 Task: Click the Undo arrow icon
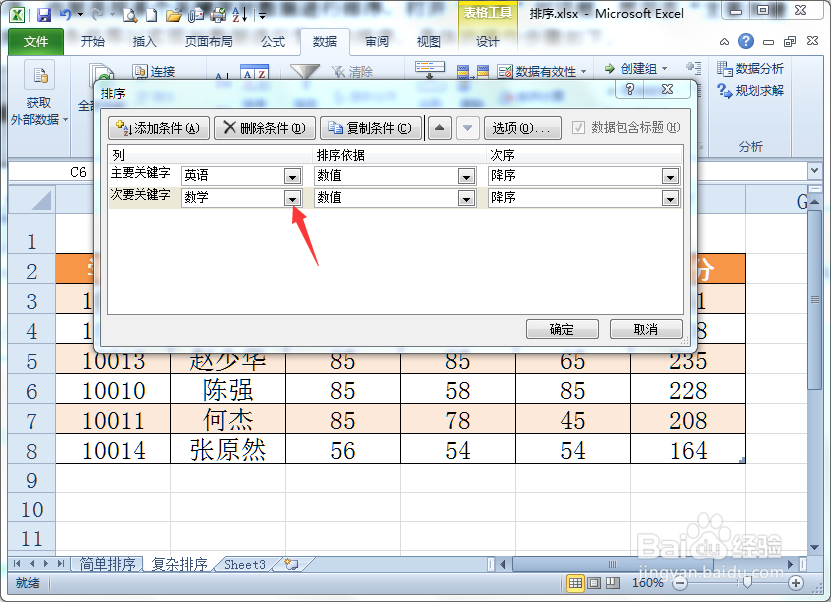[x=66, y=15]
